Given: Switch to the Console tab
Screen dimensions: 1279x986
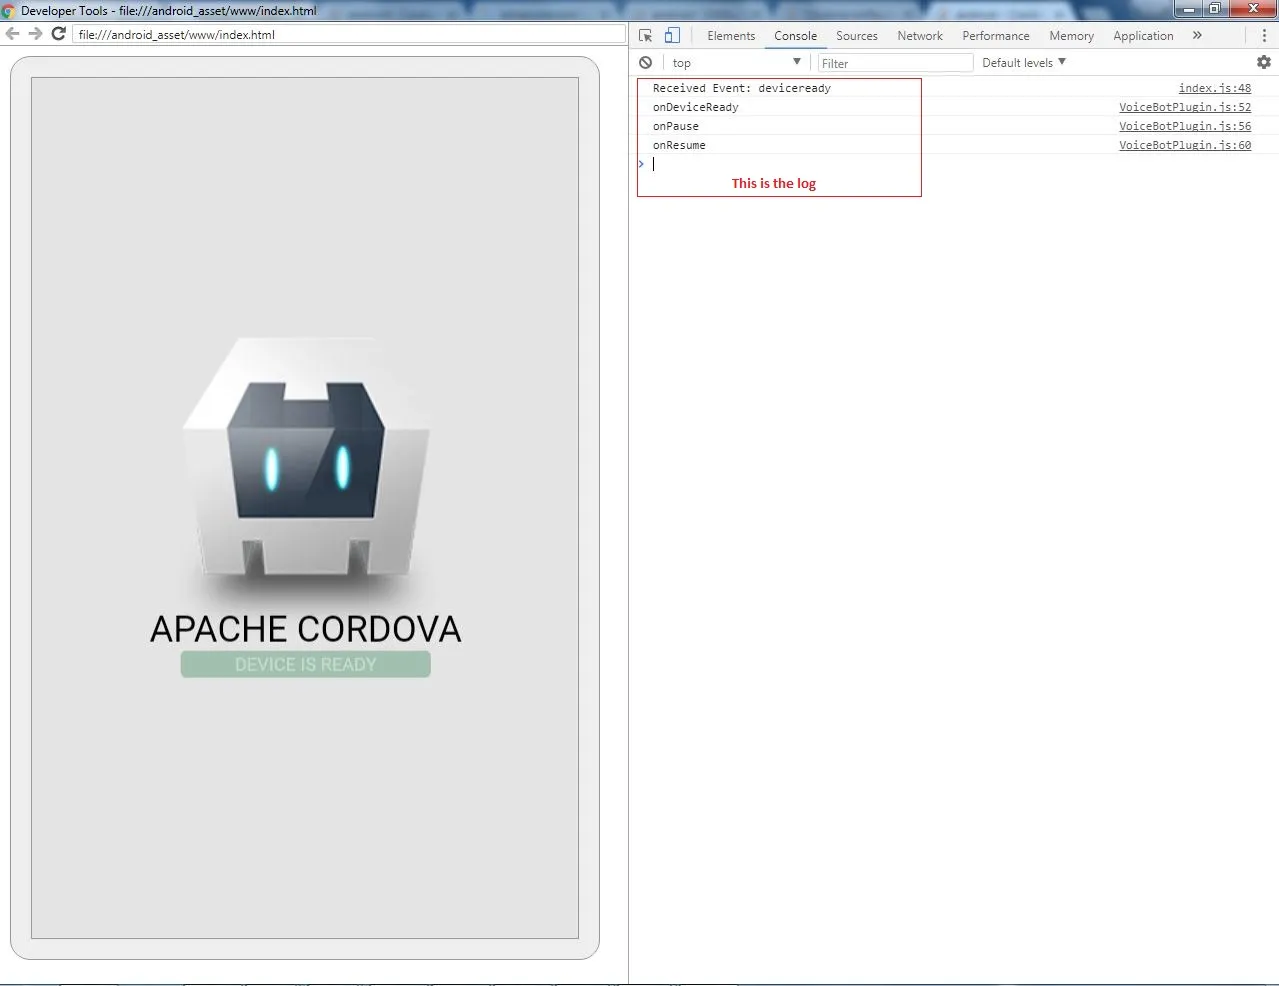Looking at the screenshot, I should coord(795,35).
